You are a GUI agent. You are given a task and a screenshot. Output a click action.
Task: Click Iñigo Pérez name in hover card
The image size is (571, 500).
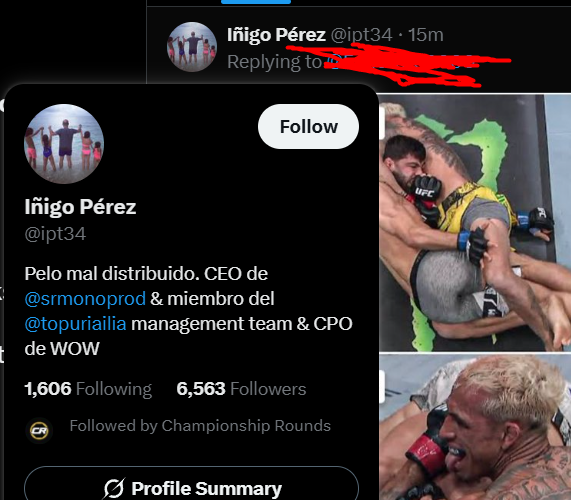[x=80, y=207]
